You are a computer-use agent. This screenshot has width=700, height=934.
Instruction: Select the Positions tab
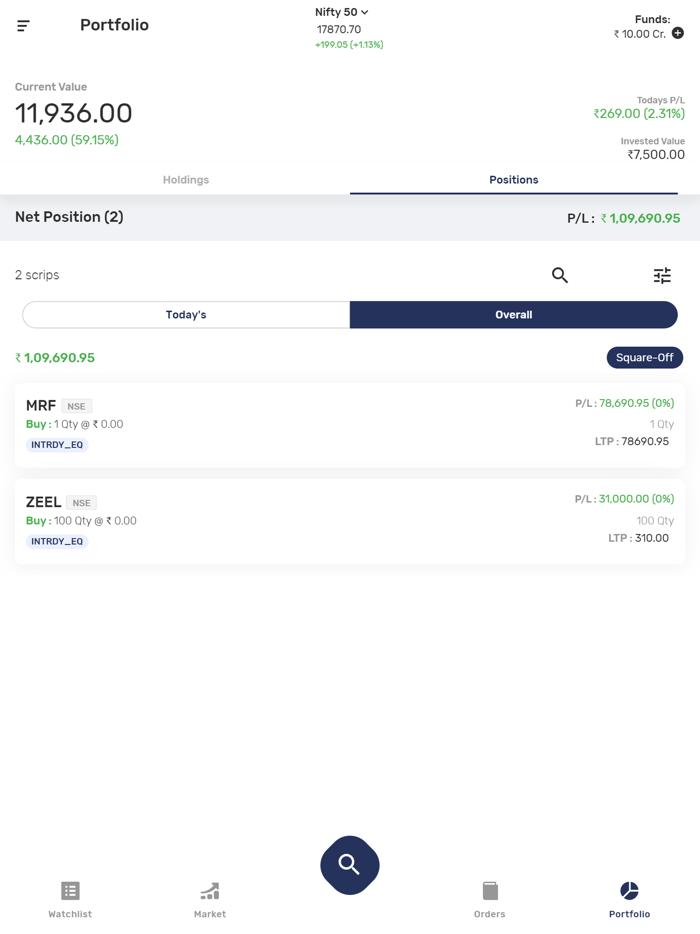(513, 180)
